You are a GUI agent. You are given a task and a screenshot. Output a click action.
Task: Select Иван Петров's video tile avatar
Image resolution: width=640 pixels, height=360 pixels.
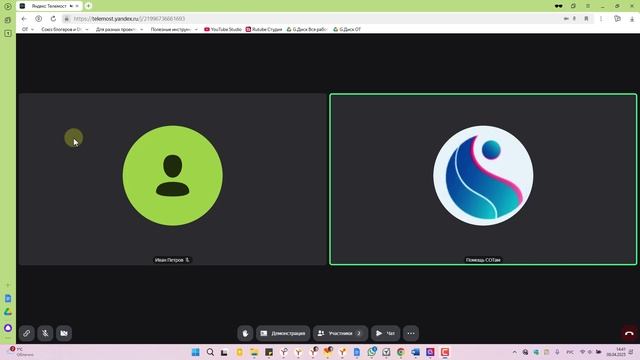pyautogui.click(x=173, y=176)
